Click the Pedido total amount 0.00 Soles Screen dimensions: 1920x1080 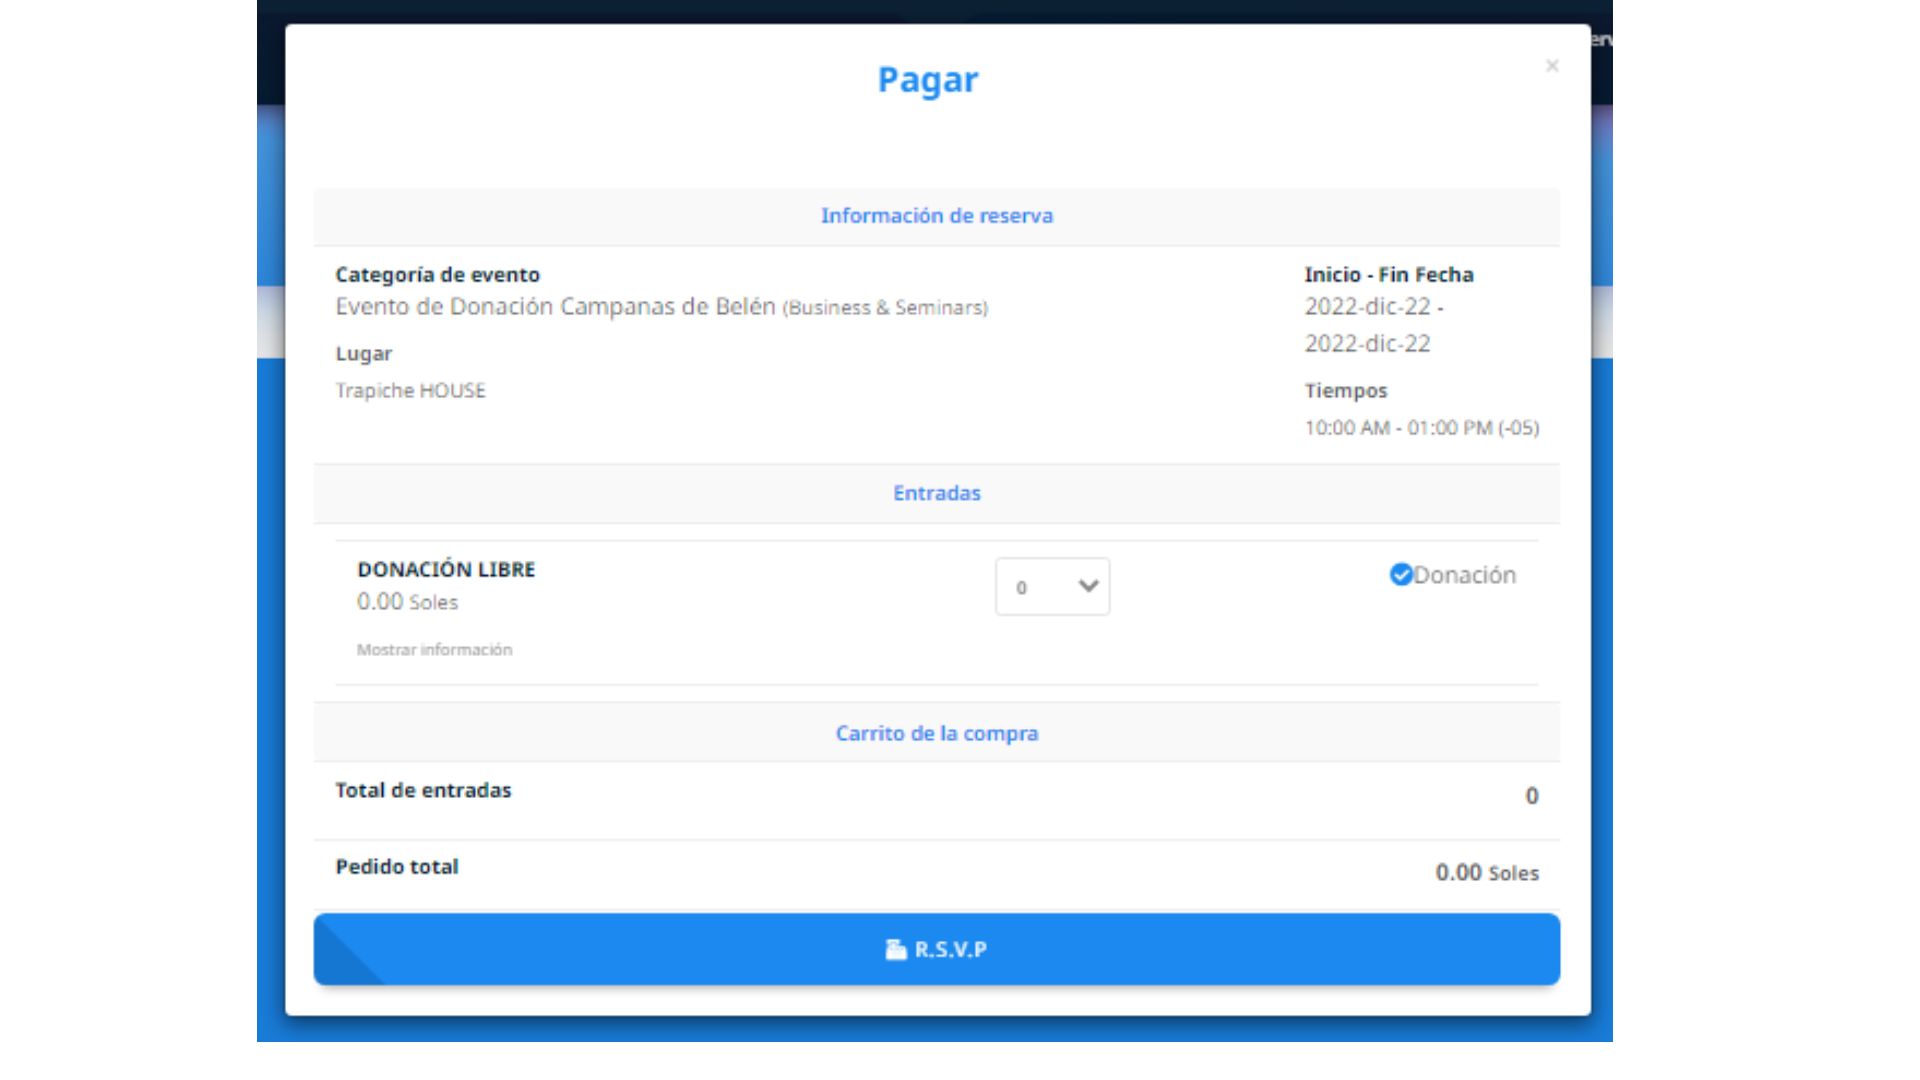tap(1486, 872)
